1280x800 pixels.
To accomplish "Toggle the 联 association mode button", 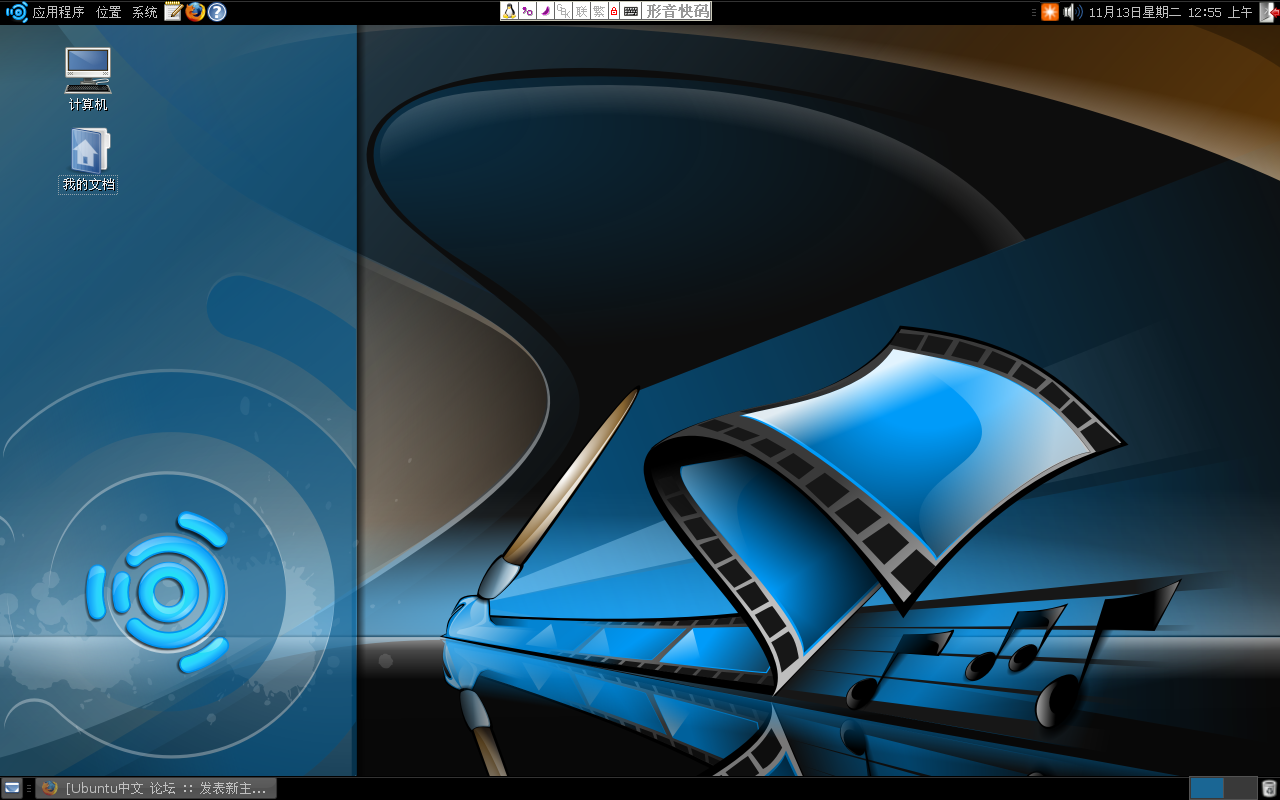I will pyautogui.click(x=581, y=11).
